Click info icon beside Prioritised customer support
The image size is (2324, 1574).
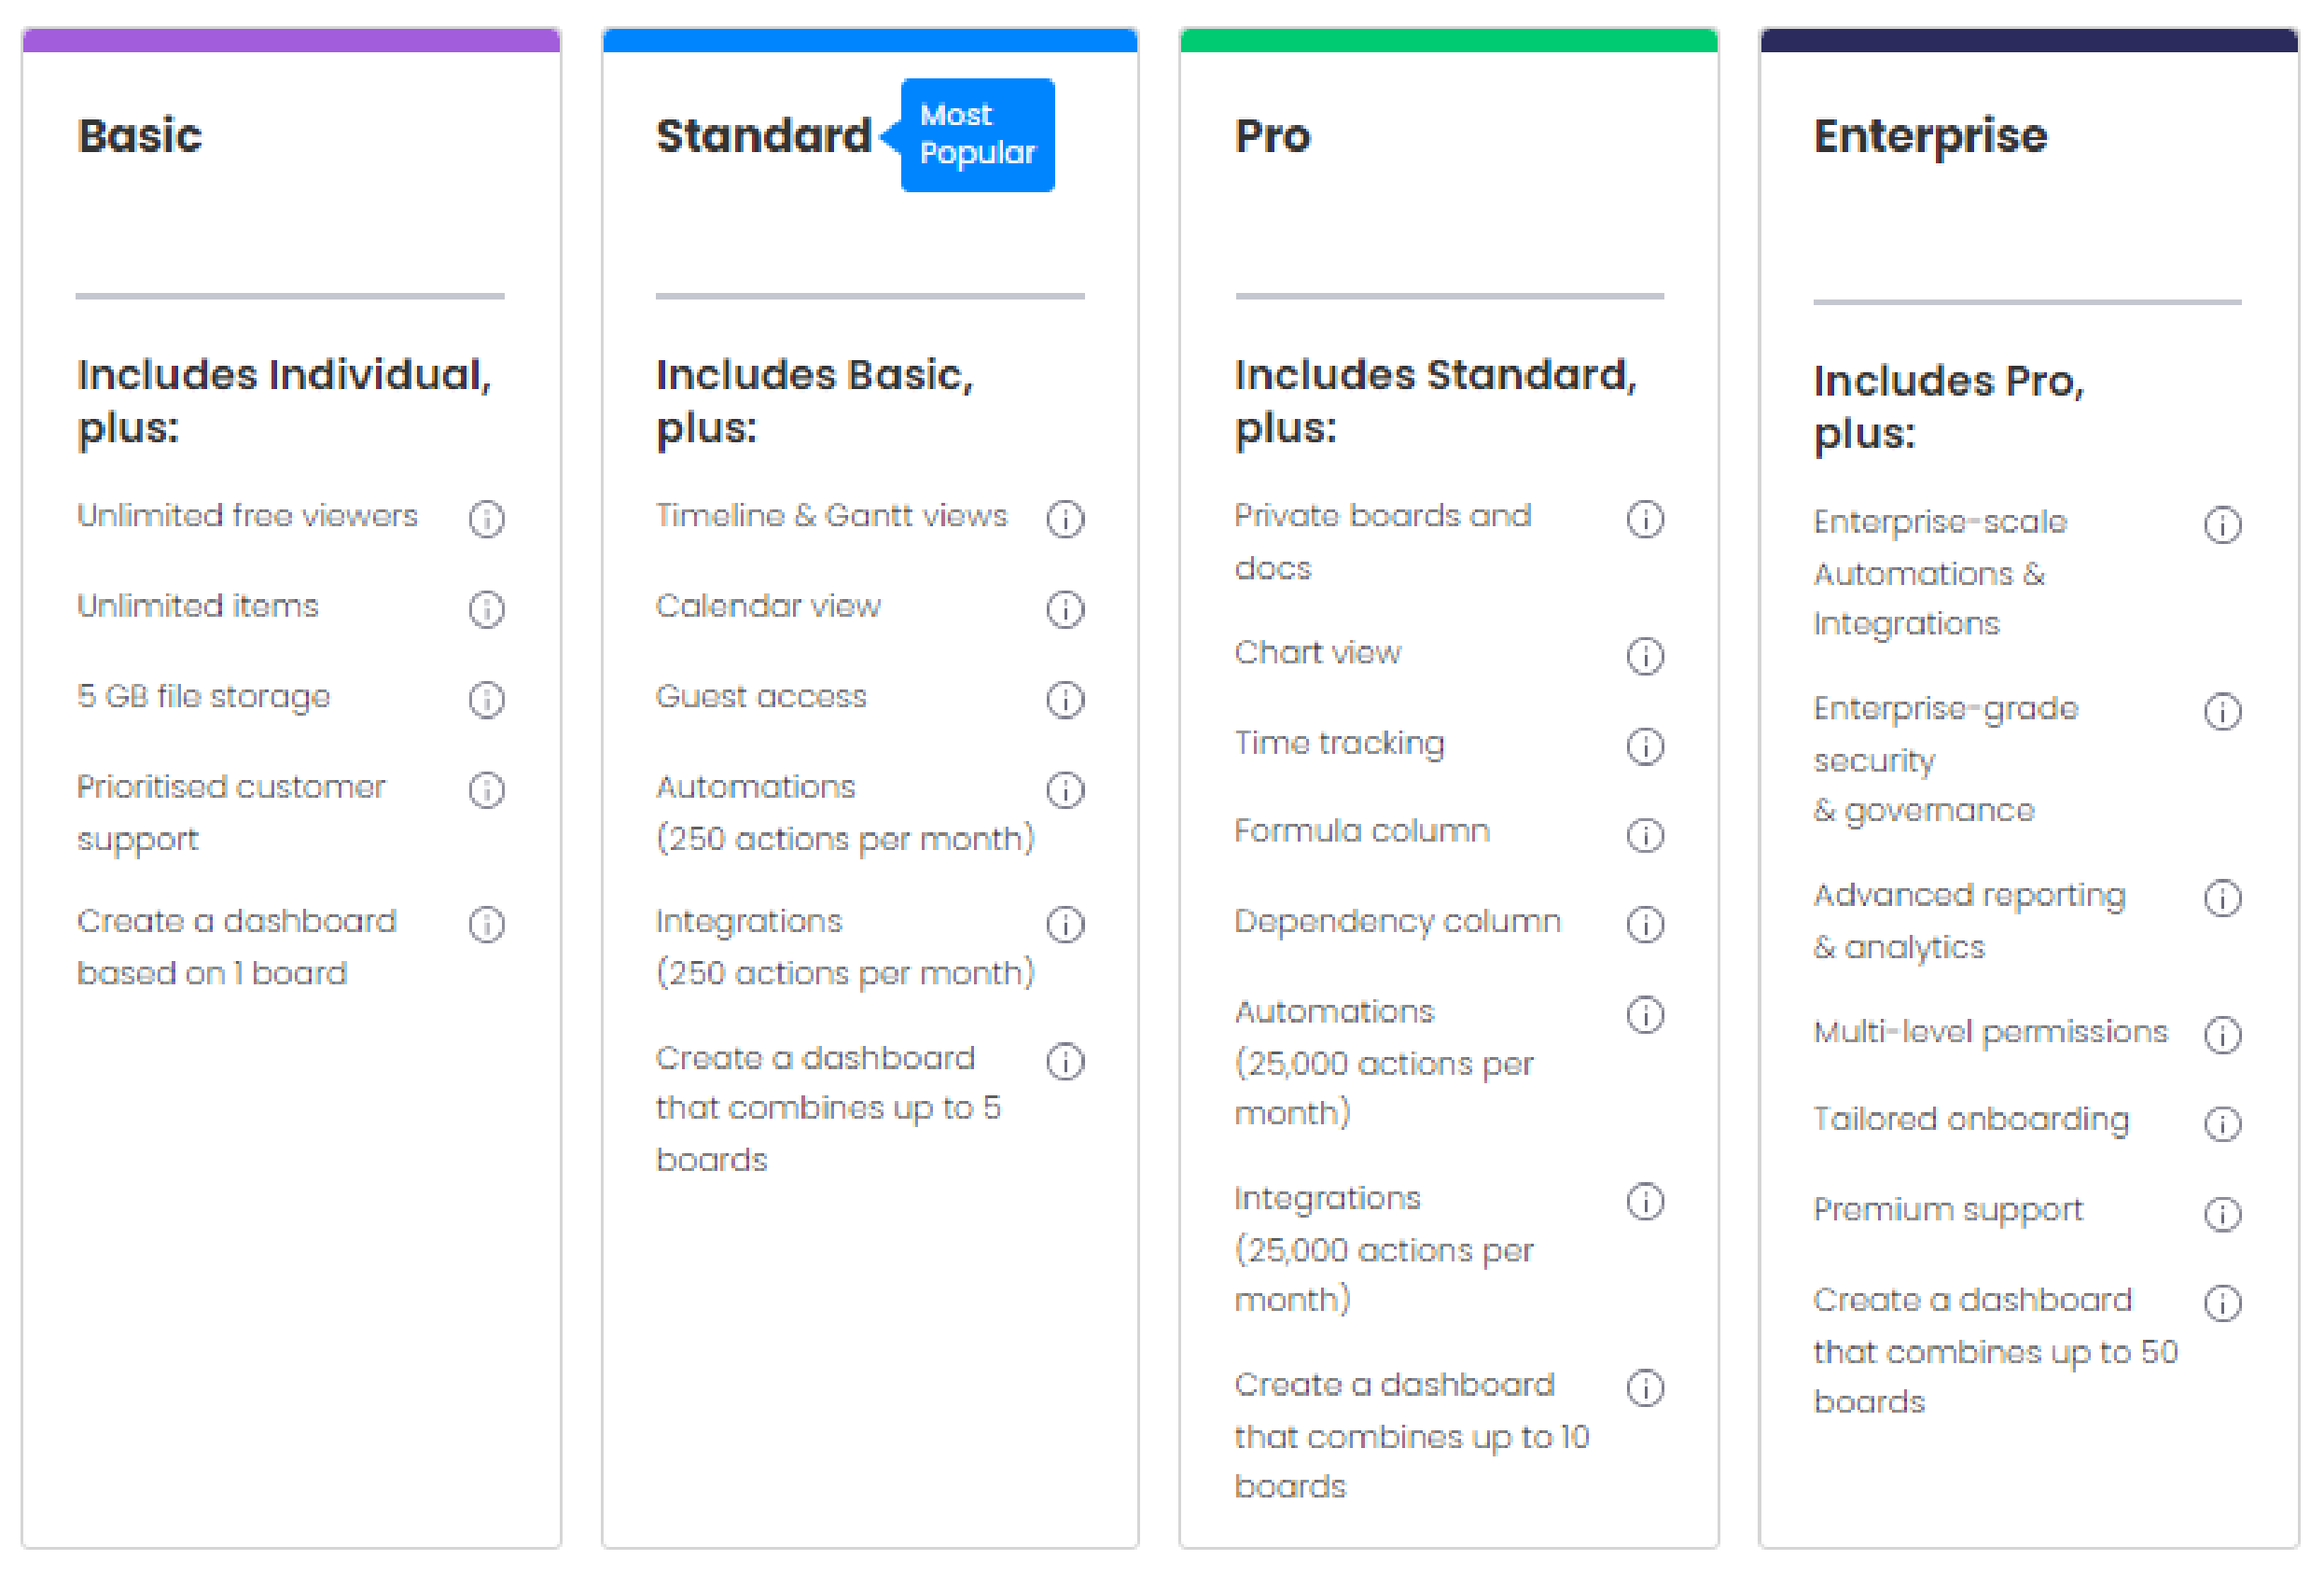tap(487, 790)
